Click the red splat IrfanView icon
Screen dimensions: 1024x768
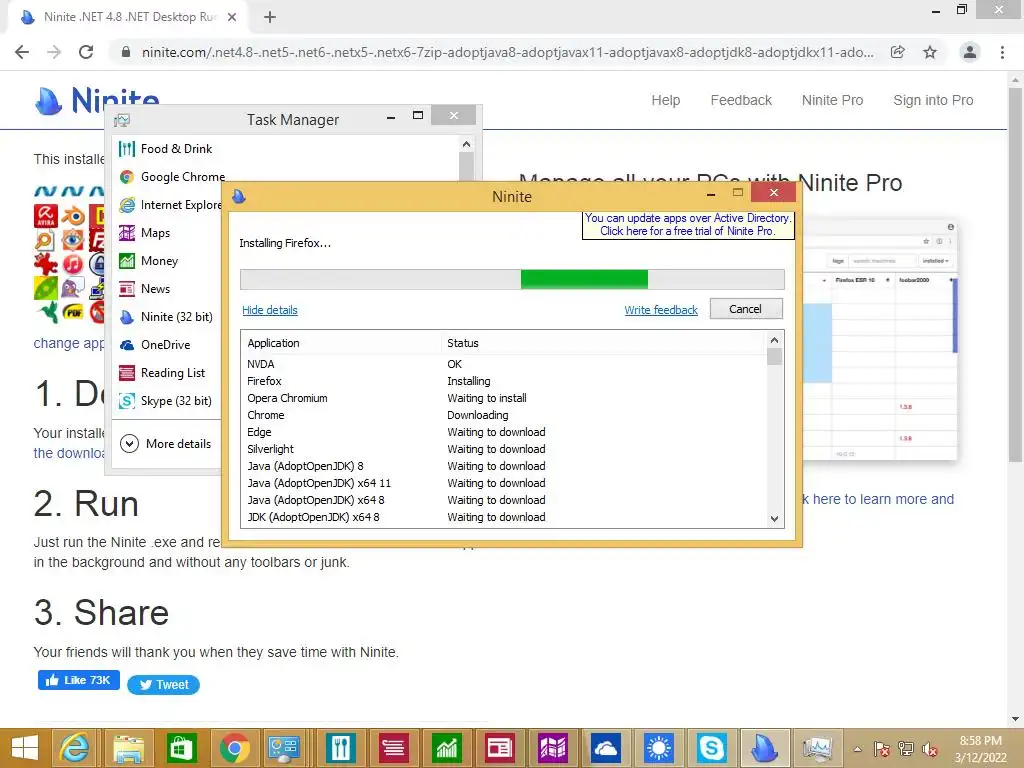click(46, 264)
